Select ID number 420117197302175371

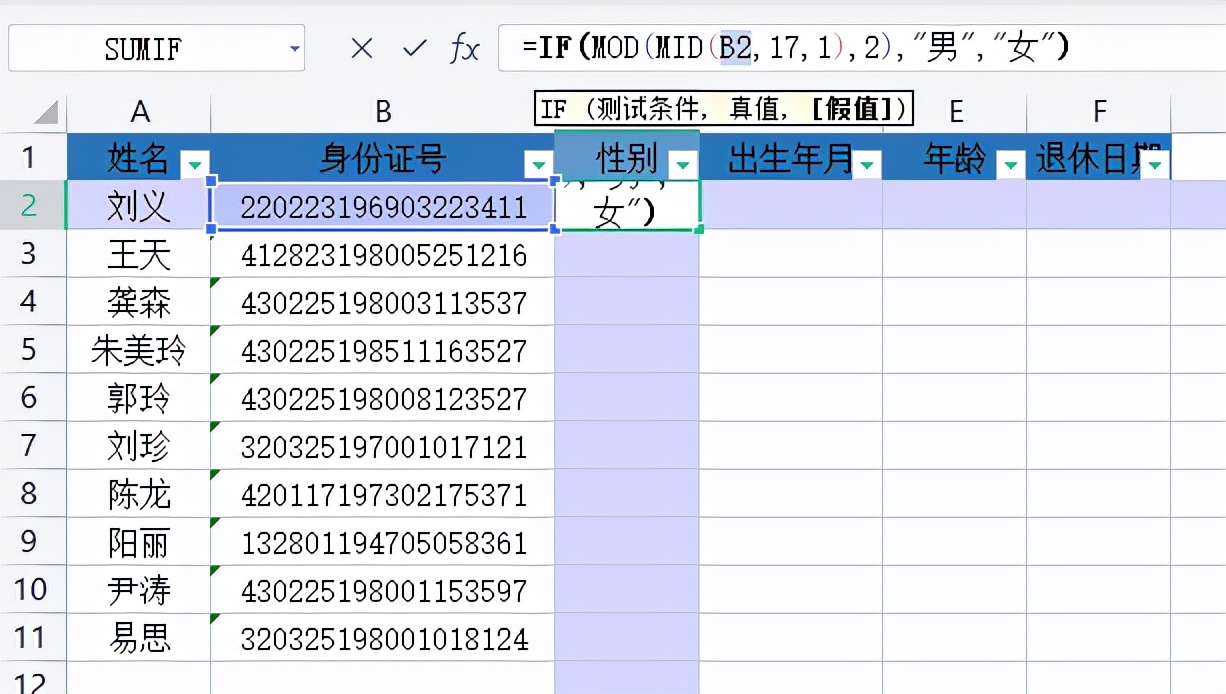pos(383,494)
